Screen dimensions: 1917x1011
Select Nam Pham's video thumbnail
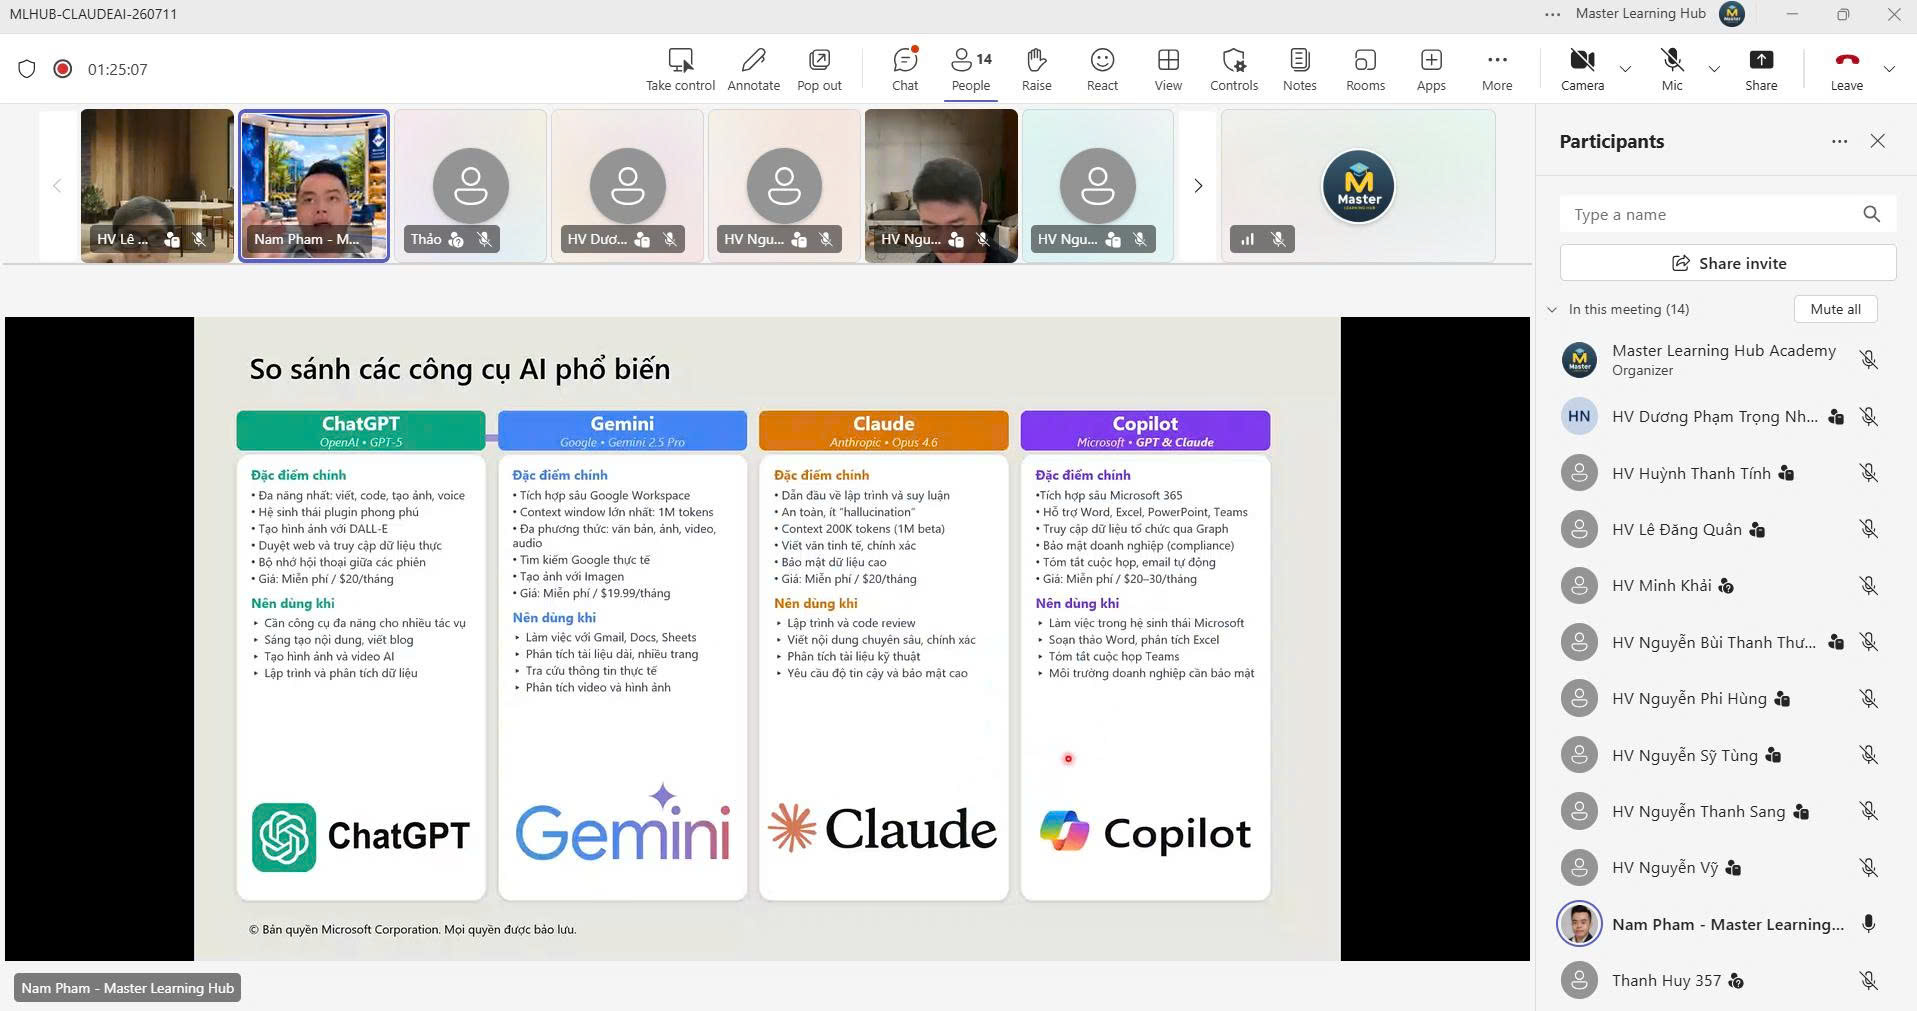pos(314,186)
